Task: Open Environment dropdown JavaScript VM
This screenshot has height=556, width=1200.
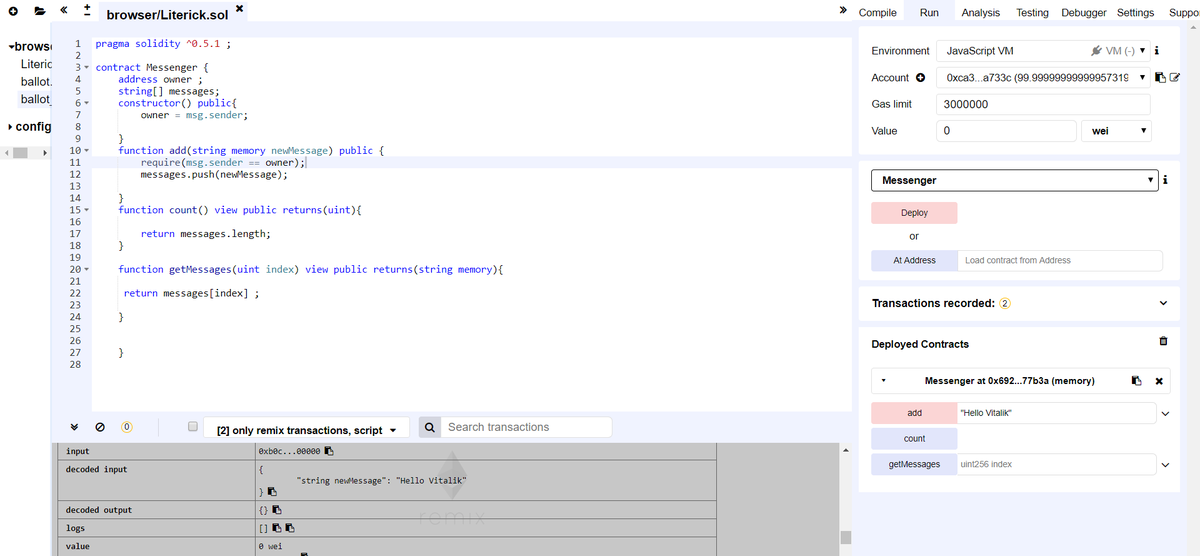Action: coord(1043,51)
